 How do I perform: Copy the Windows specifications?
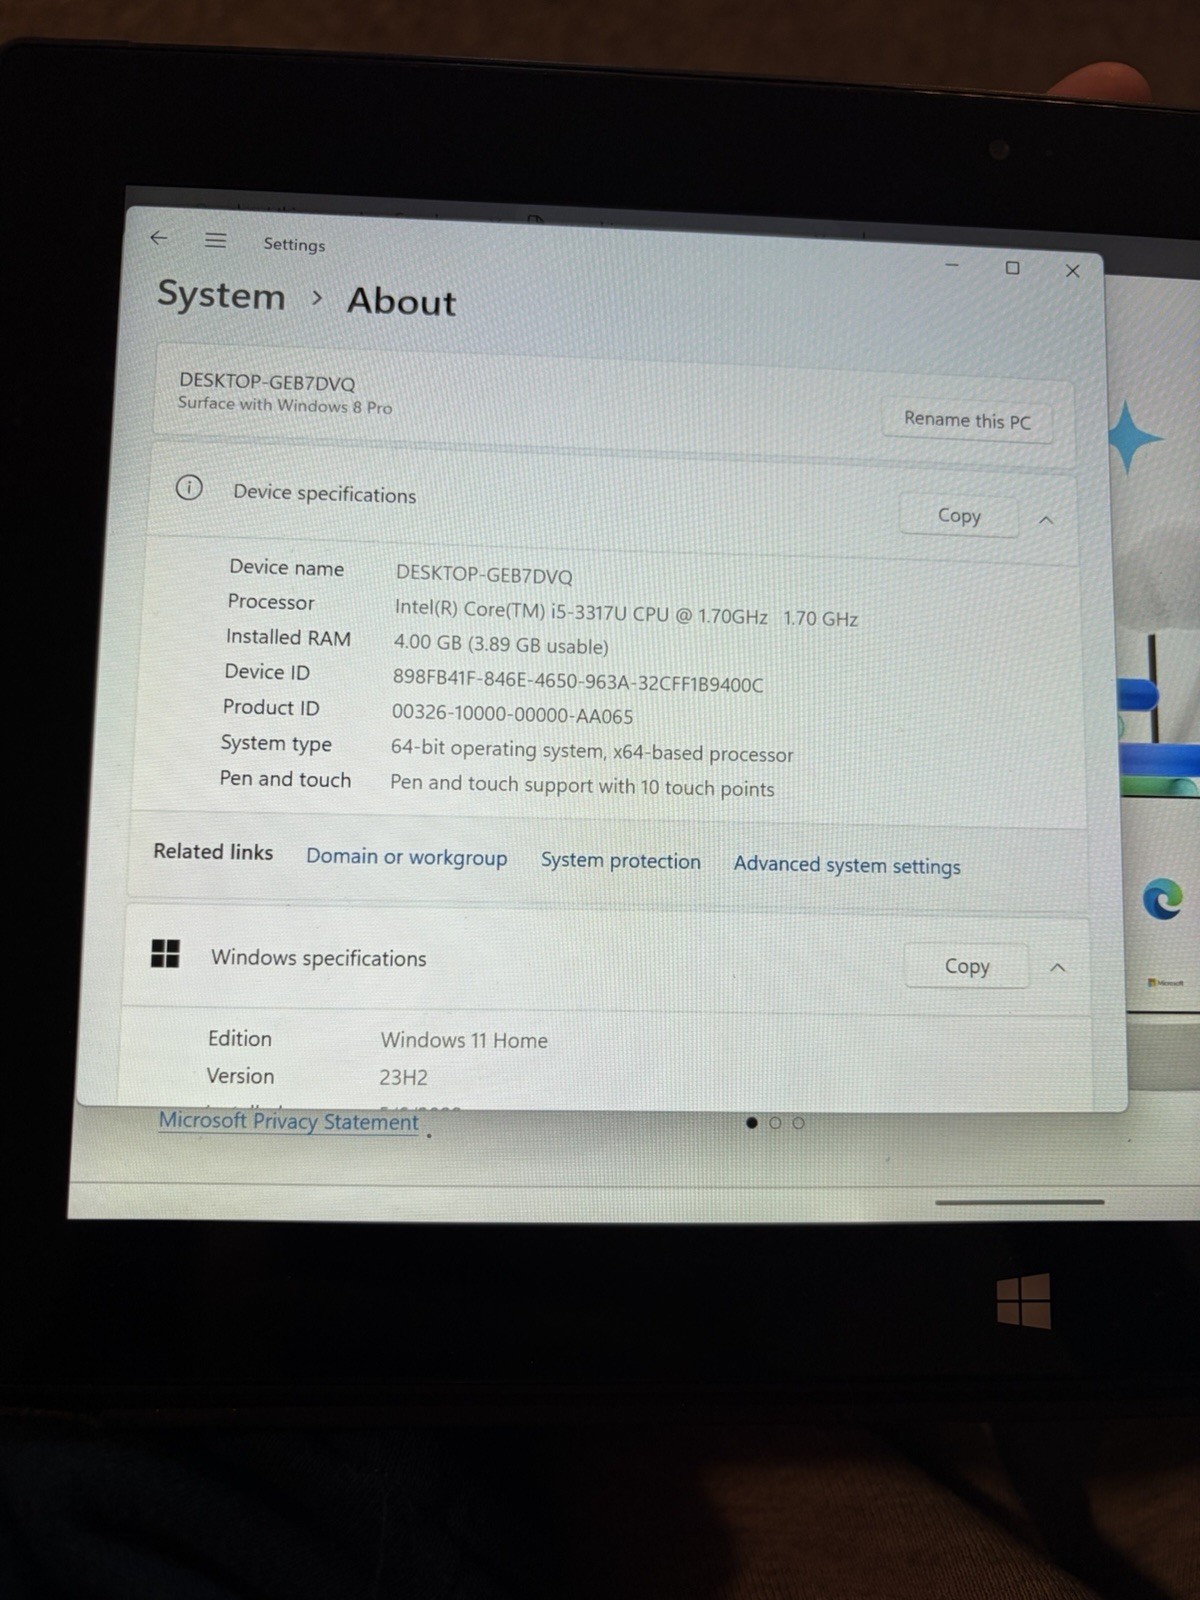tap(967, 967)
